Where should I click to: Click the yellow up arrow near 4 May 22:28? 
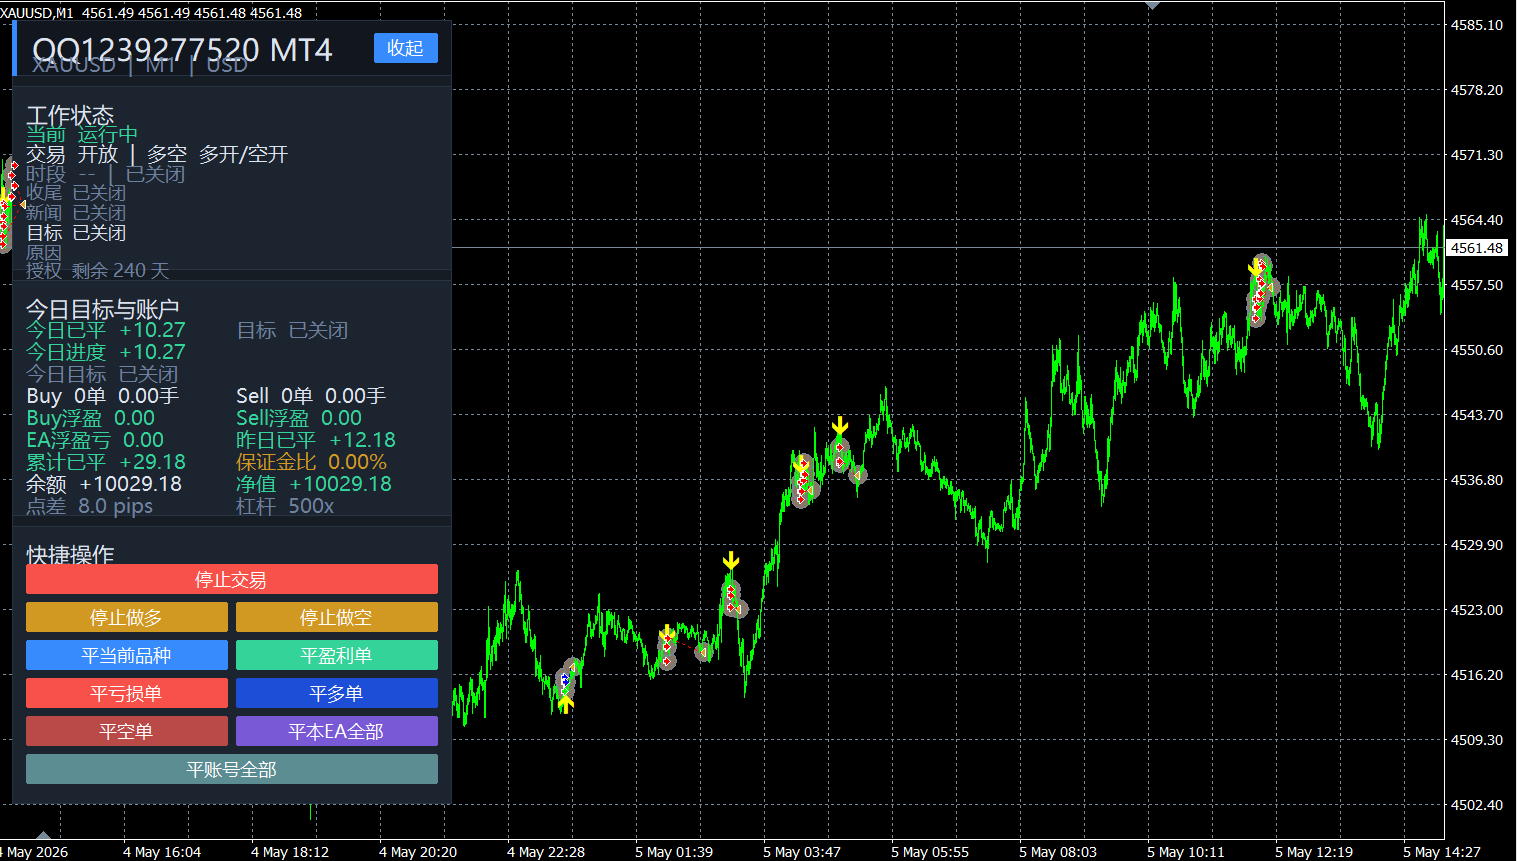pos(566,704)
